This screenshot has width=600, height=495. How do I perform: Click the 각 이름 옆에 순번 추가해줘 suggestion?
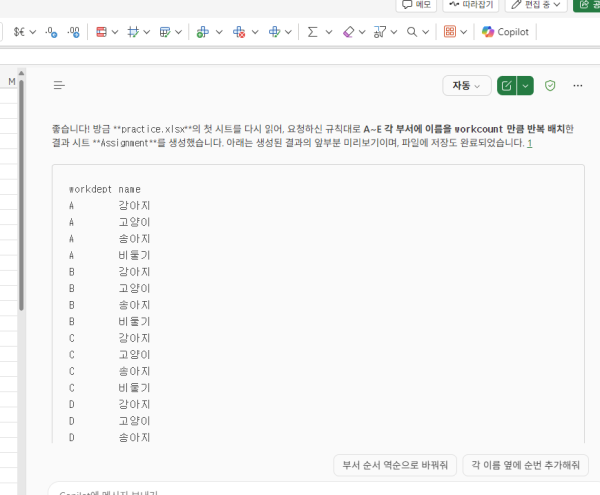525,465
